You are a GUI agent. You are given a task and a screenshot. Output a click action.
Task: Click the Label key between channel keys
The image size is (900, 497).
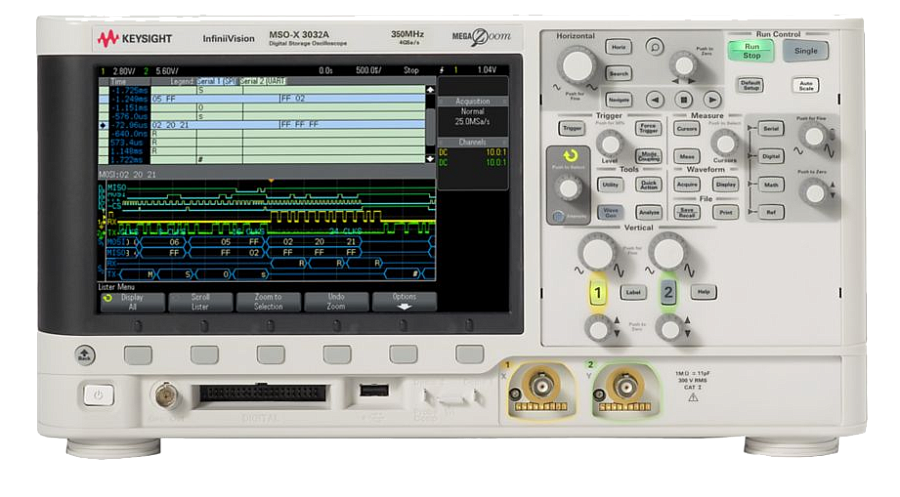(x=633, y=293)
